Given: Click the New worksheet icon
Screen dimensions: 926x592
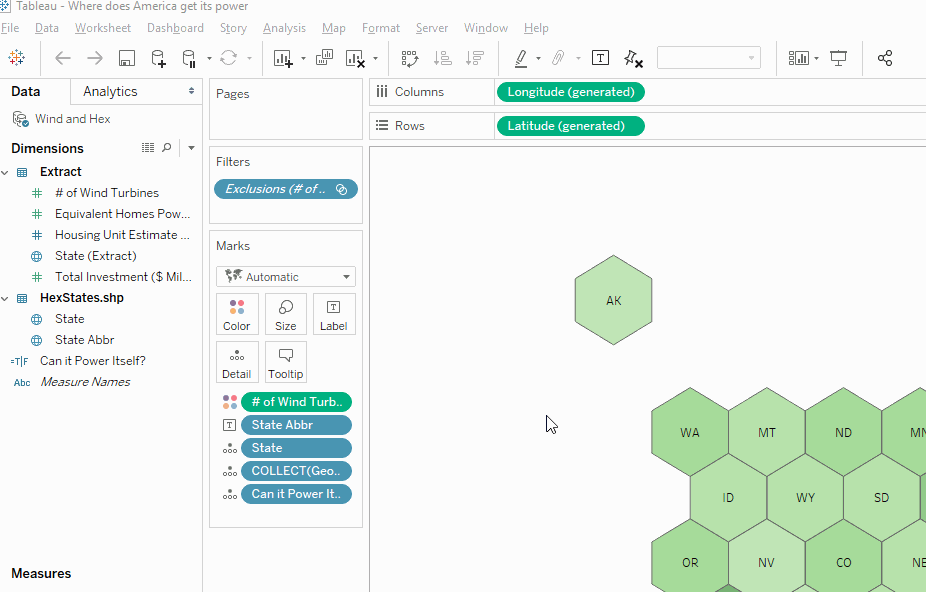Looking at the screenshot, I should (283, 58).
